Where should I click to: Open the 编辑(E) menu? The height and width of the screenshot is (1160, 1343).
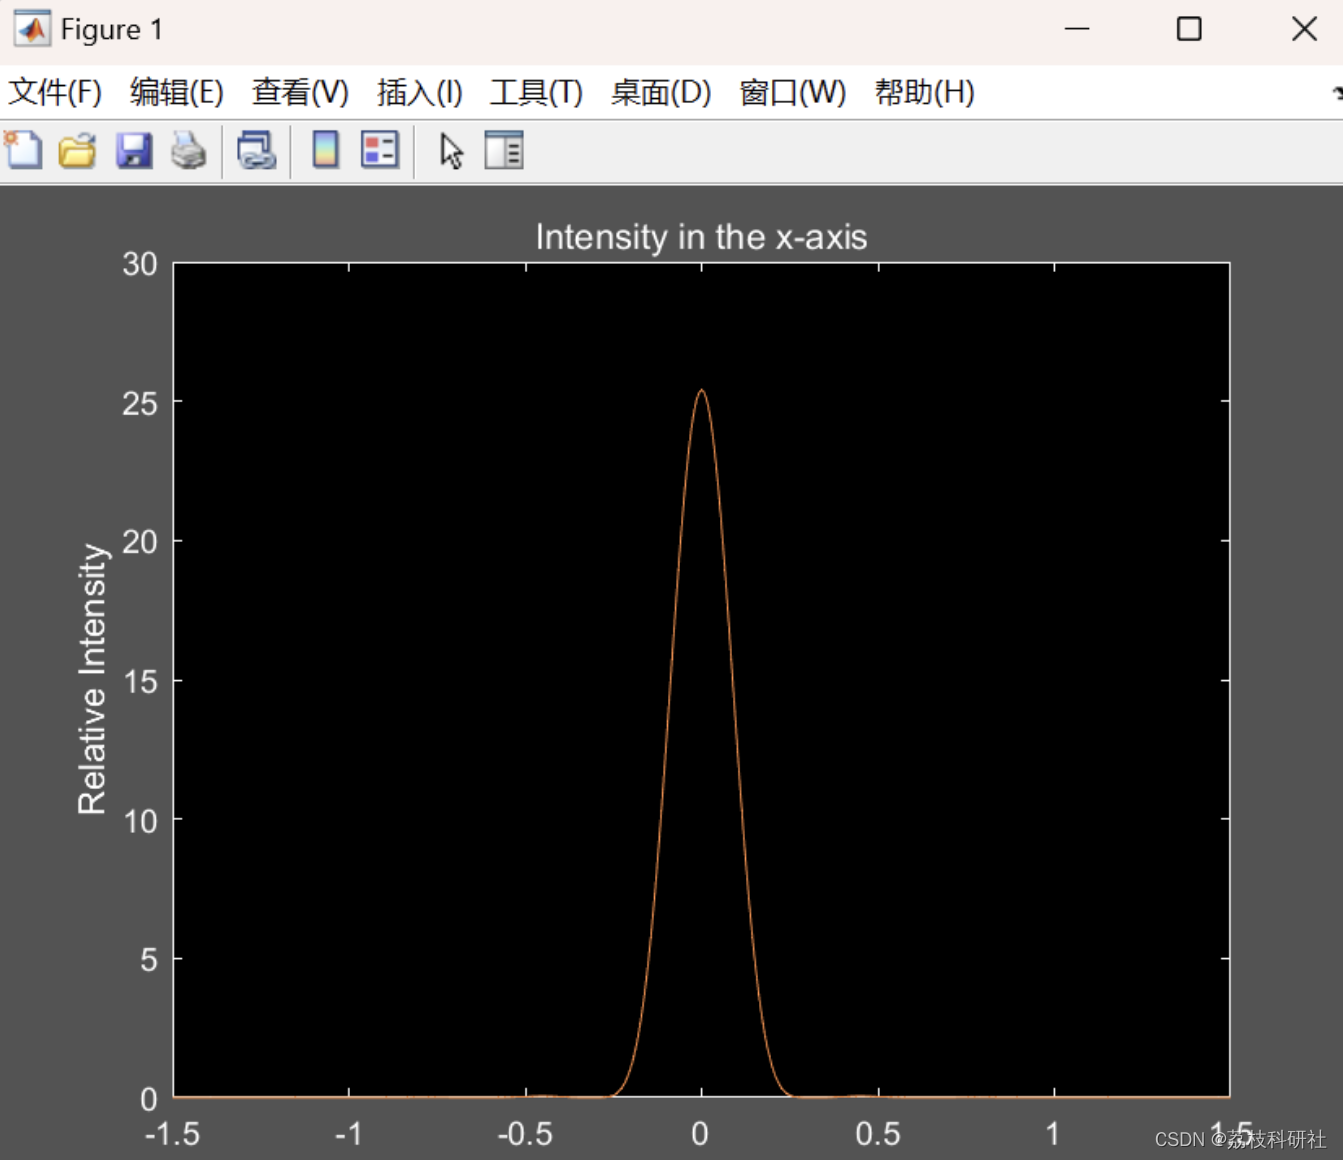click(x=177, y=92)
